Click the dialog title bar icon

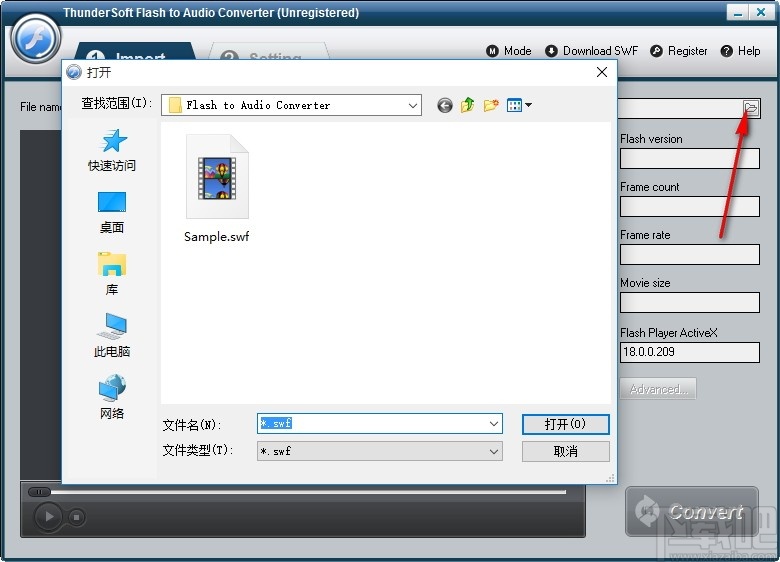coord(74,72)
